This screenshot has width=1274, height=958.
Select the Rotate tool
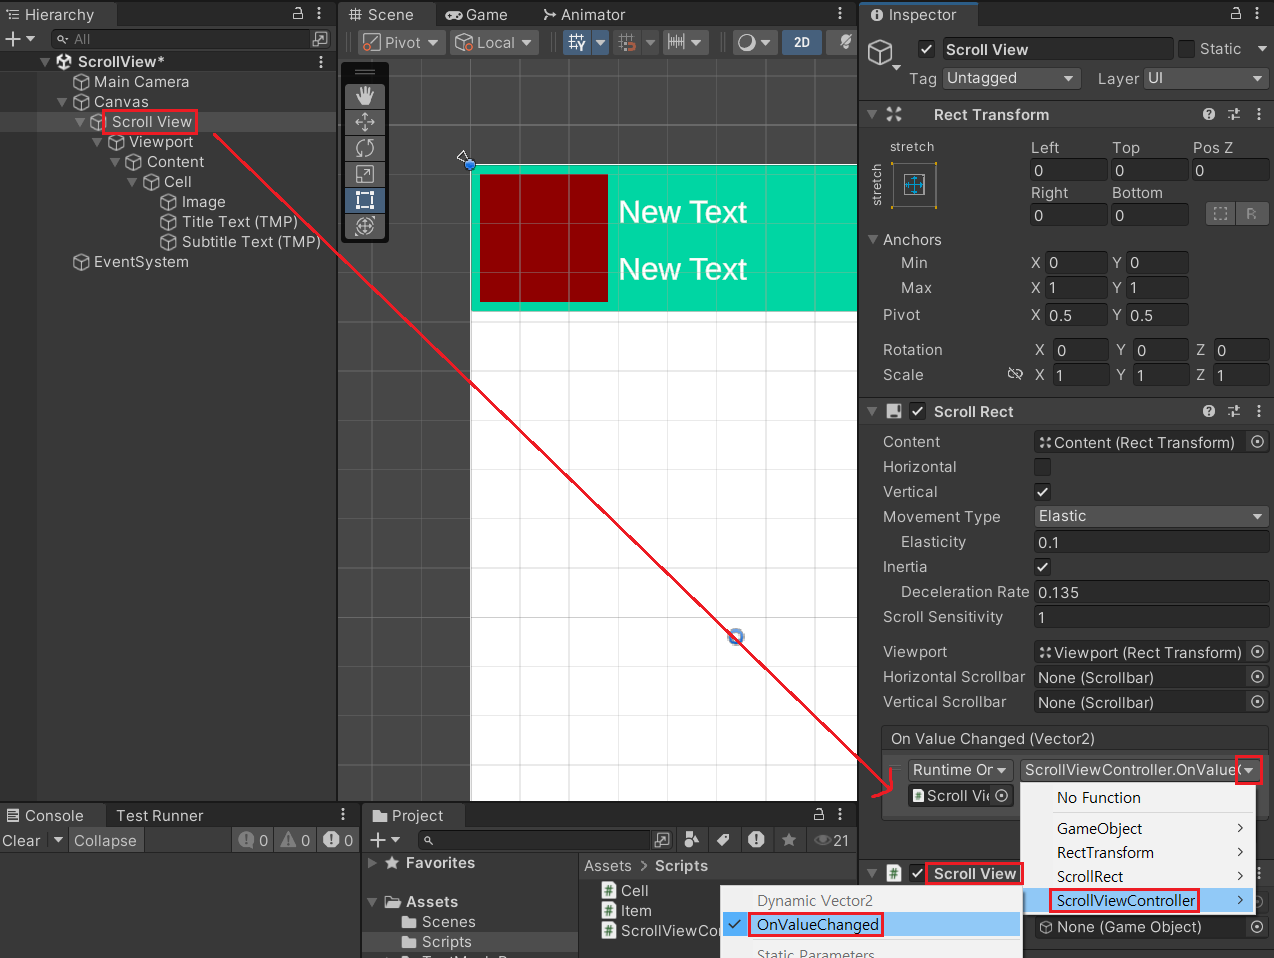(365, 148)
